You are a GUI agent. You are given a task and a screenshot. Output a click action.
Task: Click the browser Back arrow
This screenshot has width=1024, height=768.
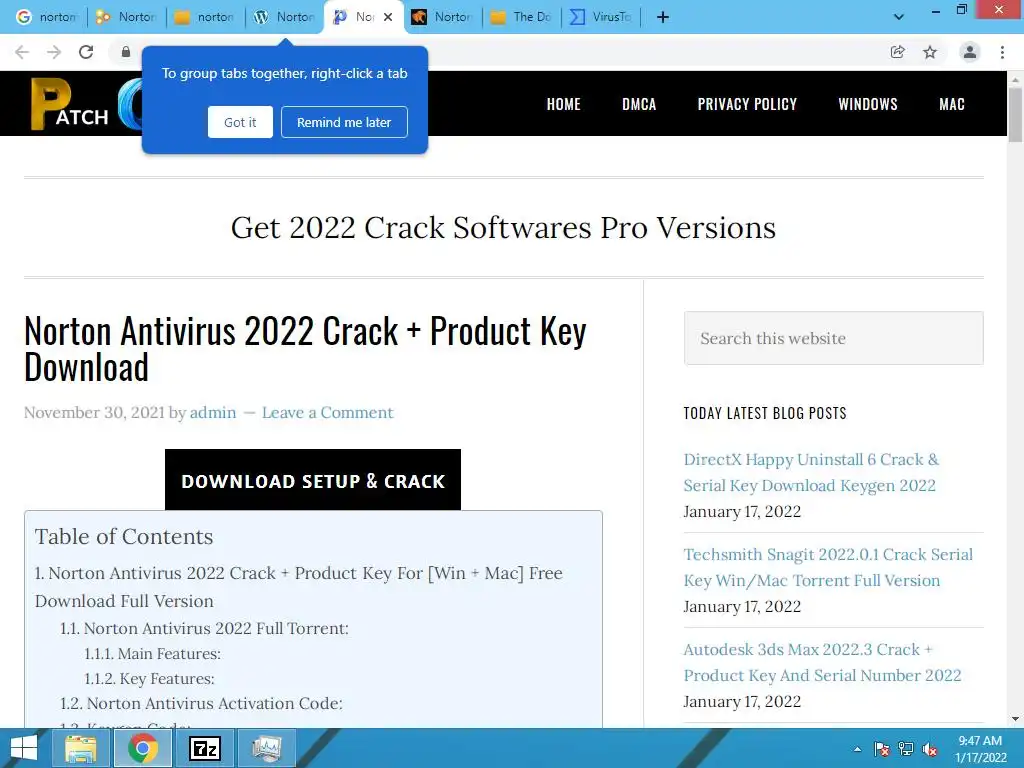pos(22,52)
